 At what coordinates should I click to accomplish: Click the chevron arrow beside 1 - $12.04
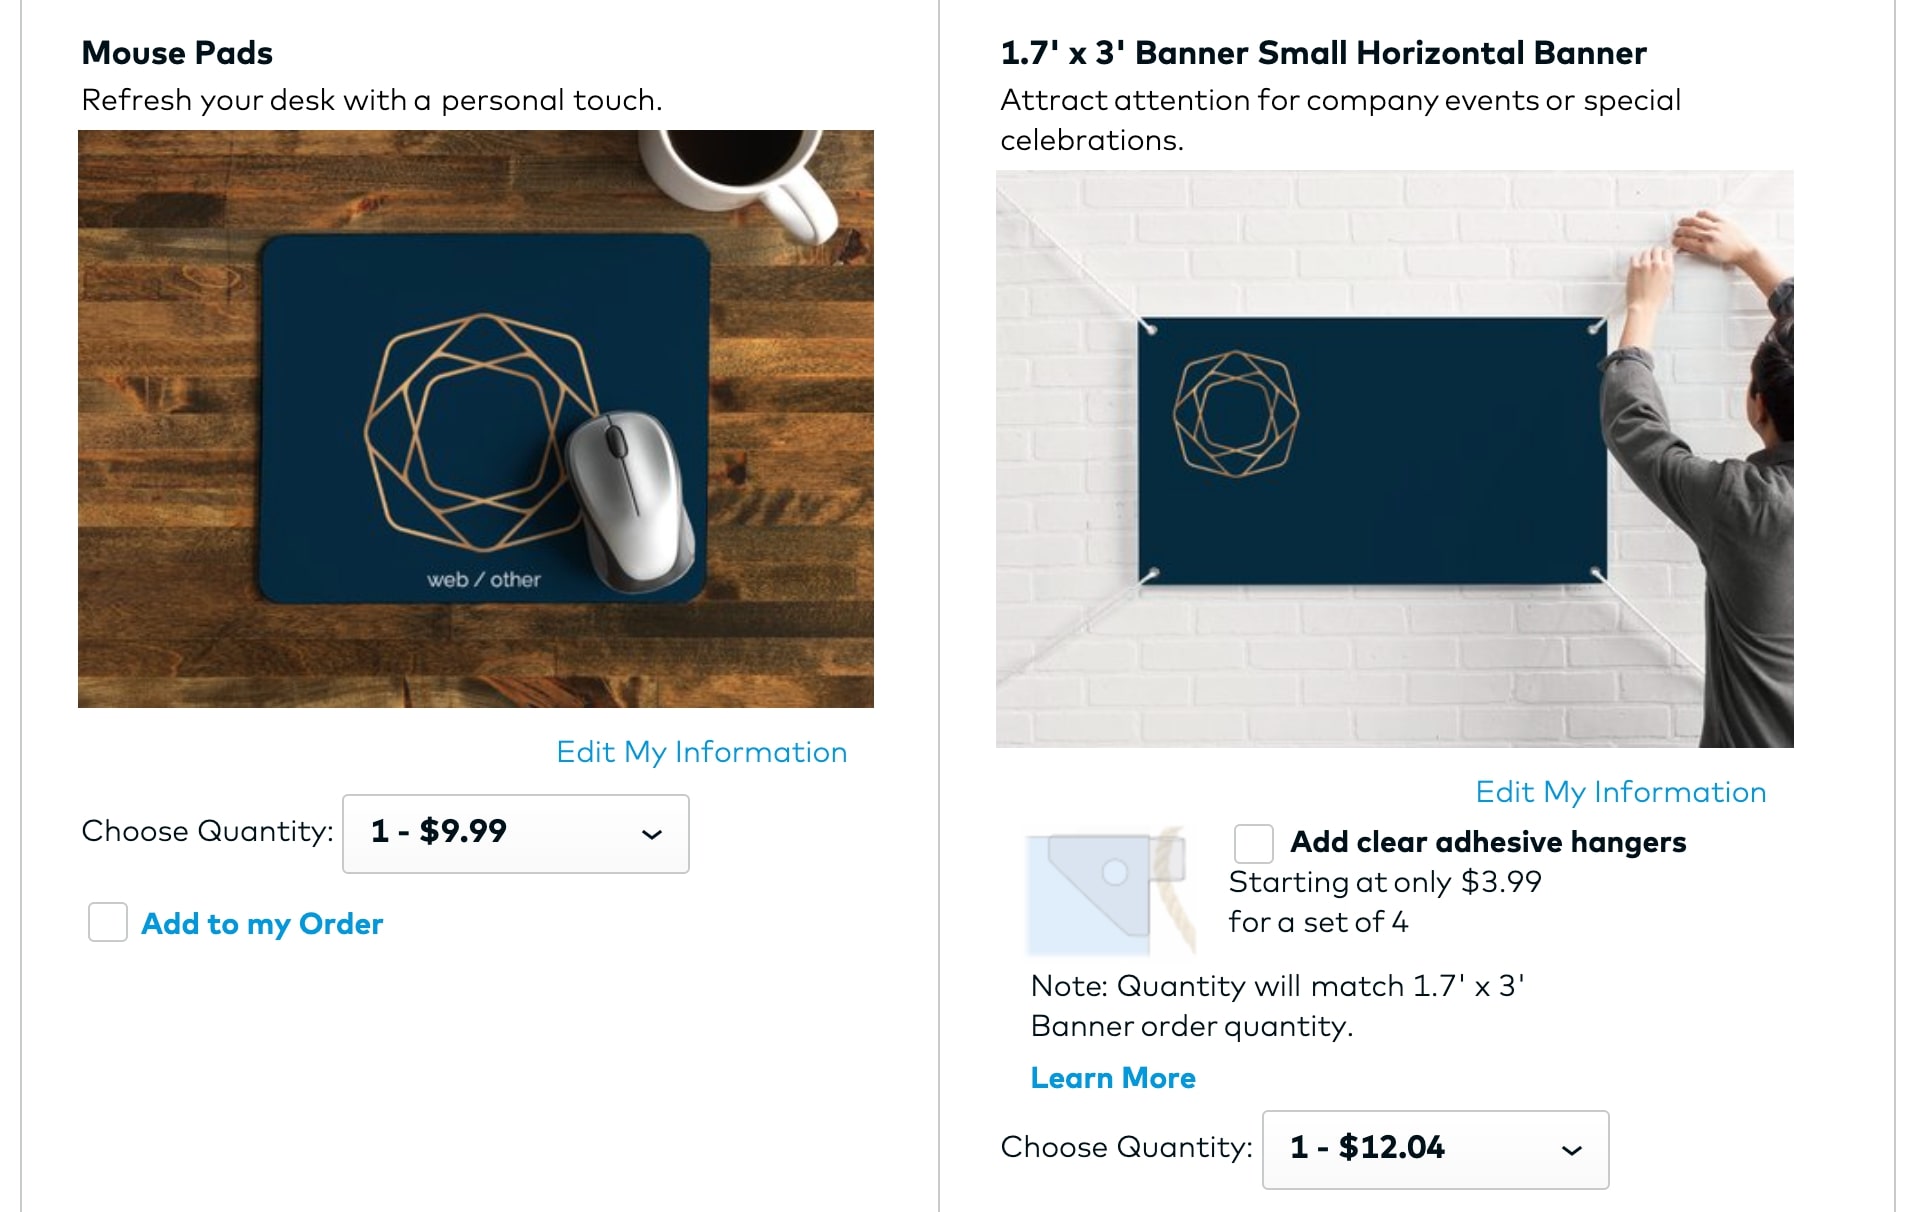point(1571,1150)
